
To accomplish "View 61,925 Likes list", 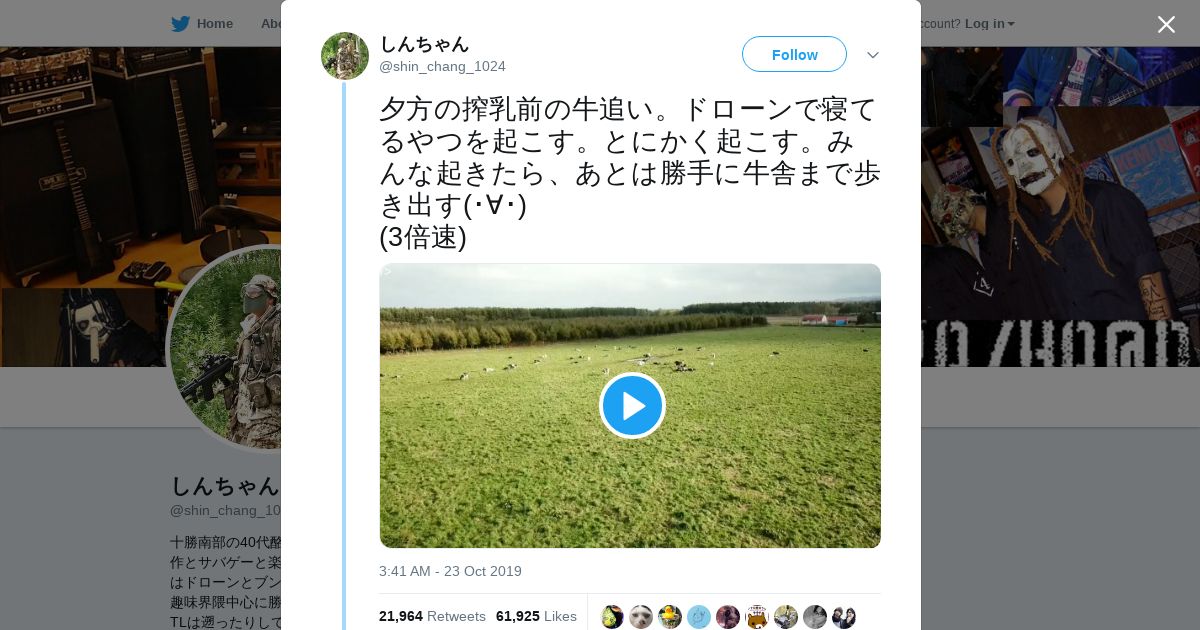I will (536, 616).
